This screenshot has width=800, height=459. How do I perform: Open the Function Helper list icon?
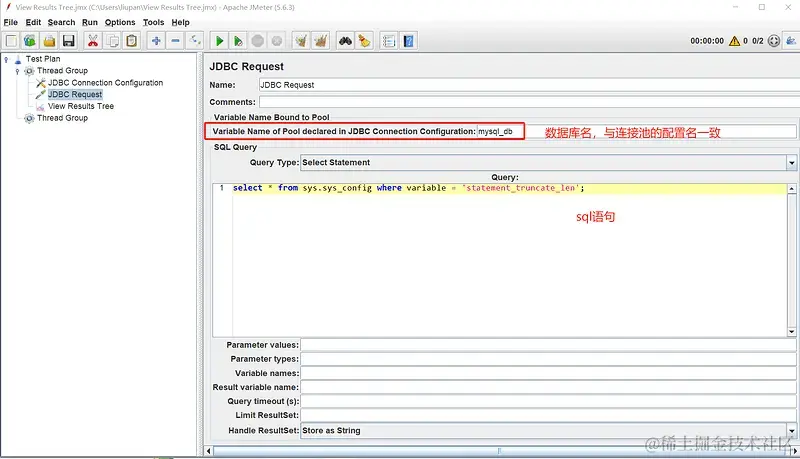point(389,41)
